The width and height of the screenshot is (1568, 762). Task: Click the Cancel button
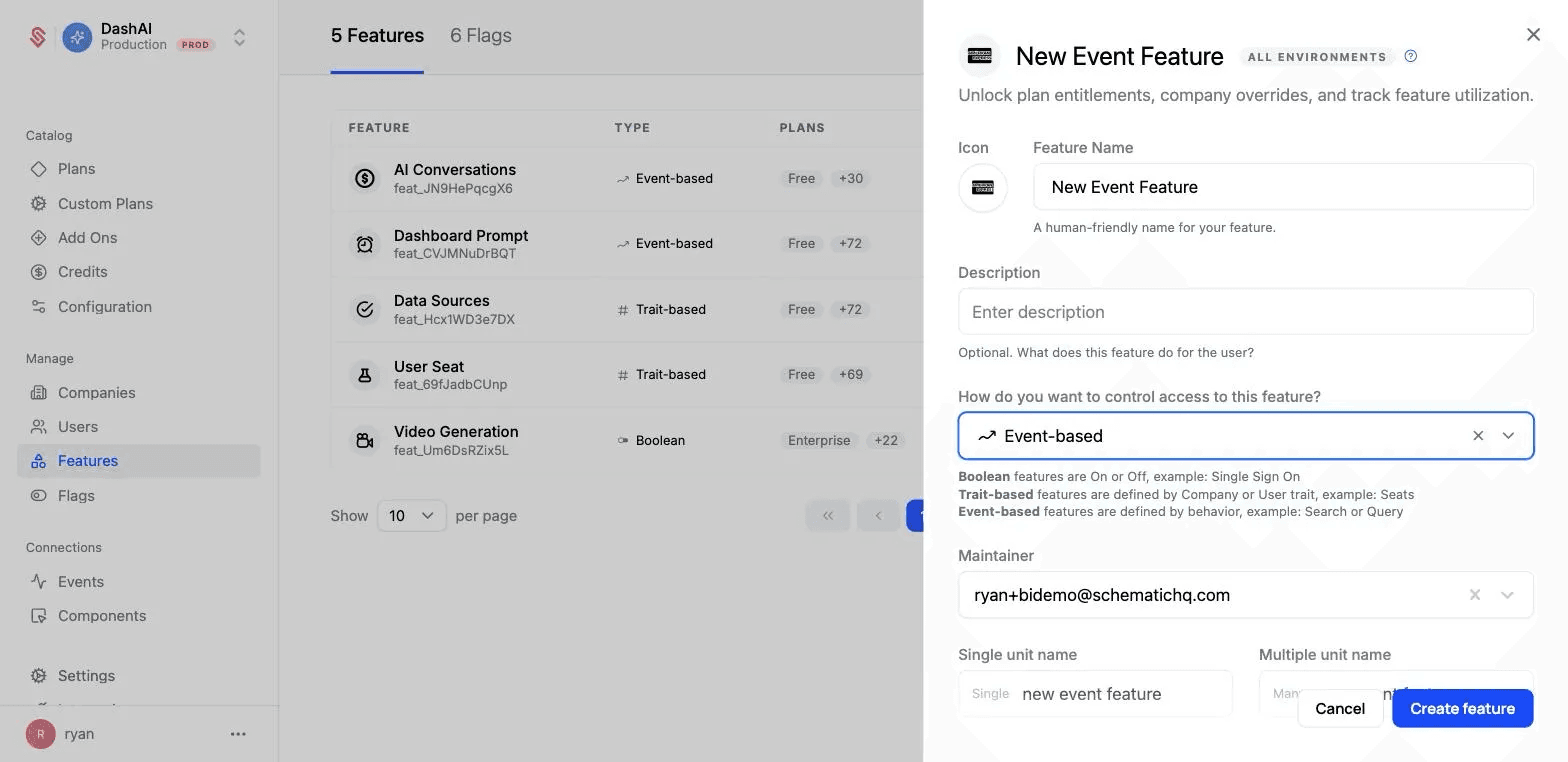pyautogui.click(x=1340, y=709)
